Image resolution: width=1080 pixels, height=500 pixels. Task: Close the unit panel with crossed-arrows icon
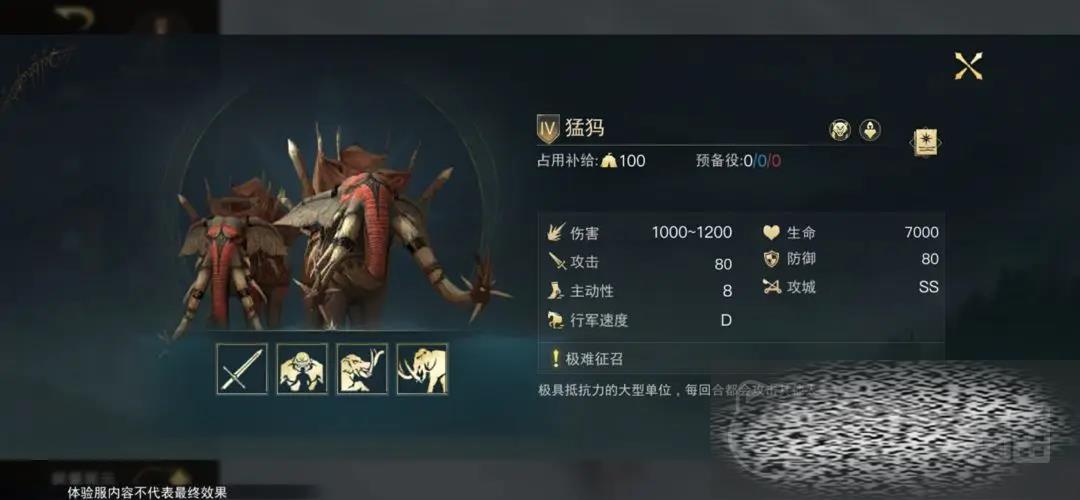[968, 66]
